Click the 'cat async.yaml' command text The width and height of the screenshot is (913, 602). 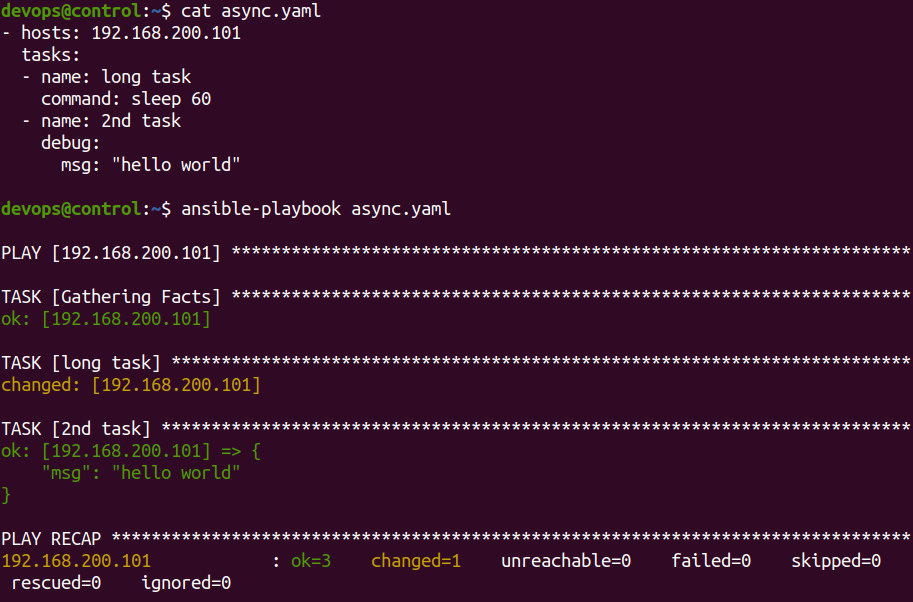coord(251,11)
